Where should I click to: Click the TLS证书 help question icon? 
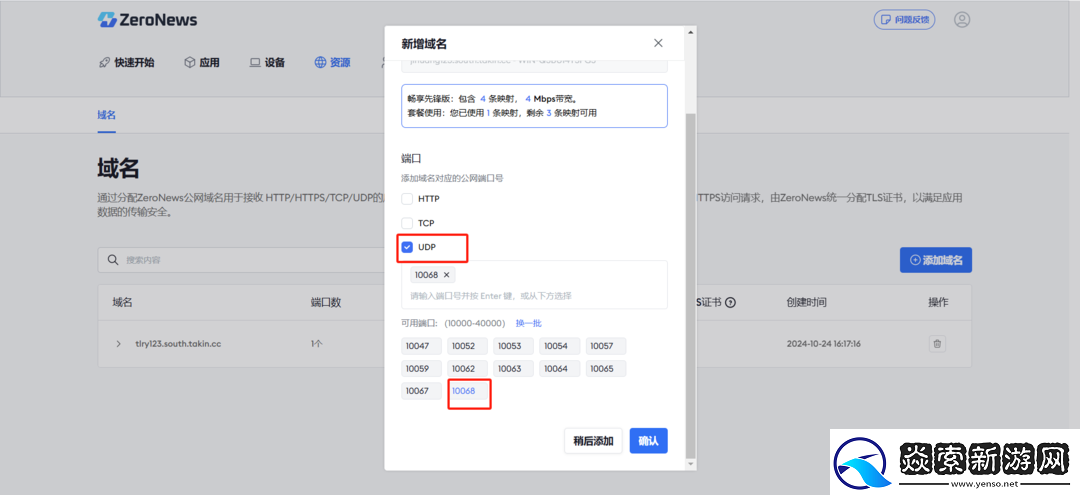[730, 302]
